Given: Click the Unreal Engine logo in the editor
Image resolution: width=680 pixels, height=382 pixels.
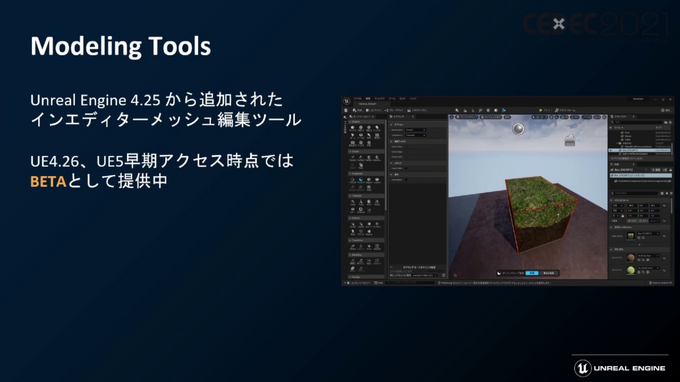Looking at the screenshot, I should point(347,101).
